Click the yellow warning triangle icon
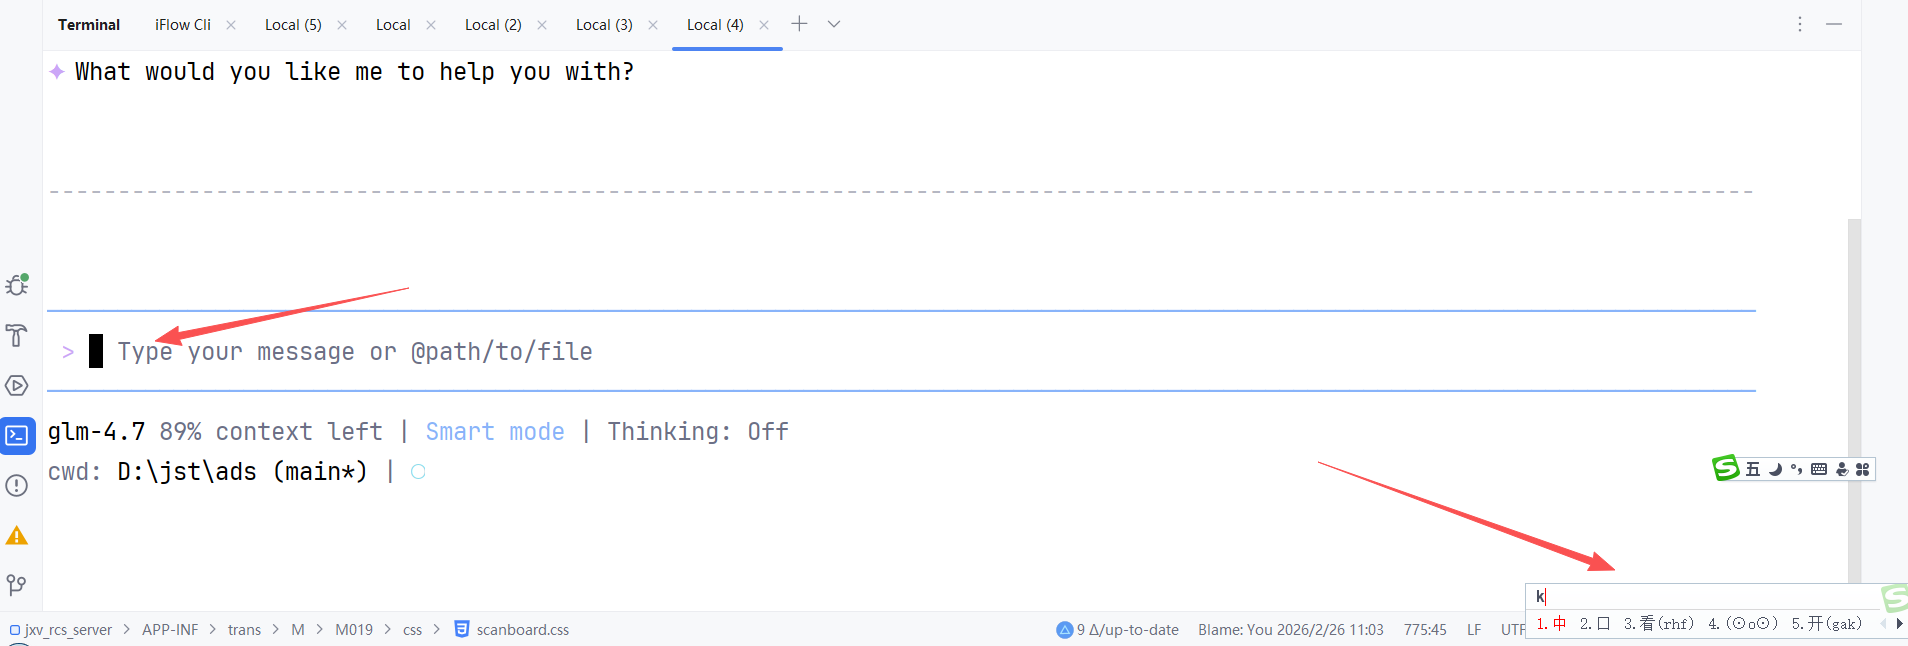The width and height of the screenshot is (1908, 646). (x=17, y=536)
